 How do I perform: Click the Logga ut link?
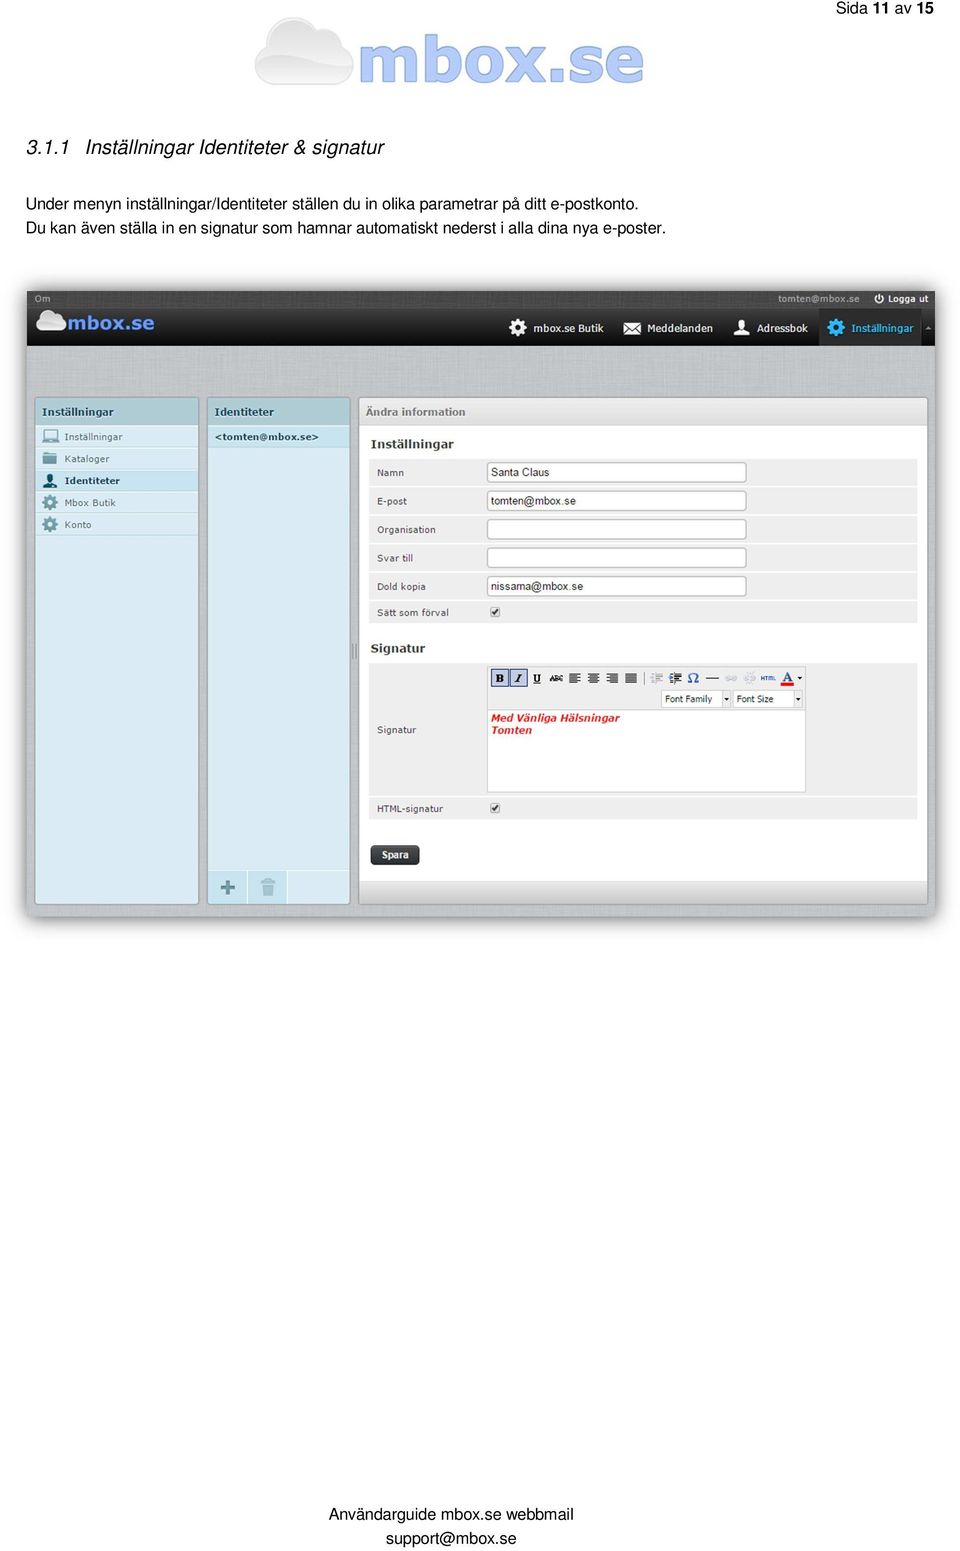(x=901, y=299)
